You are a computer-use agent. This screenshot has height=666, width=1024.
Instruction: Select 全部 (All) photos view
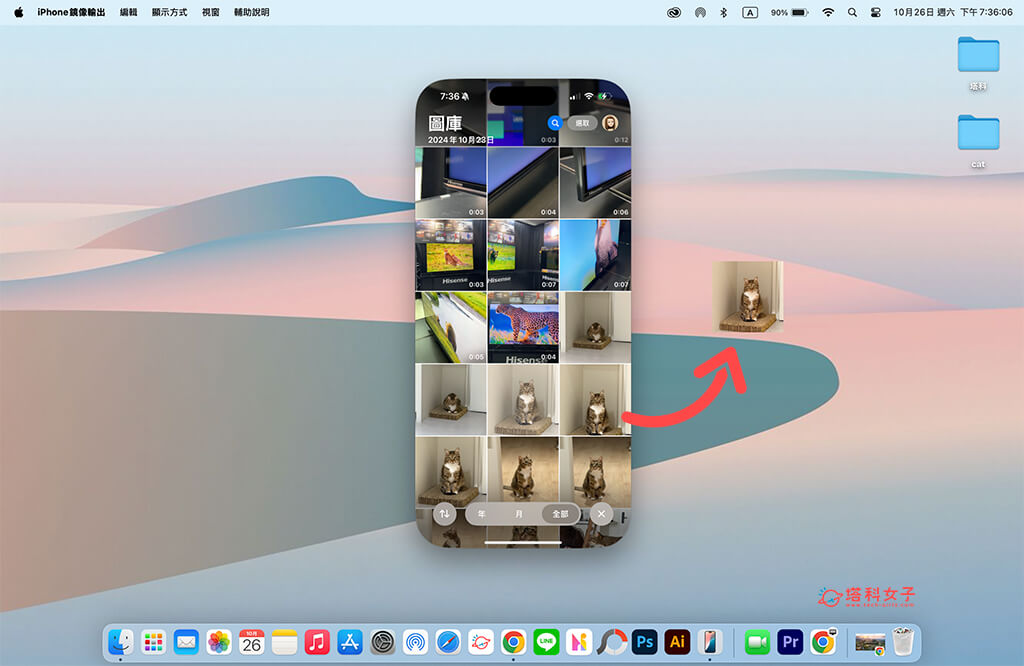coord(560,514)
